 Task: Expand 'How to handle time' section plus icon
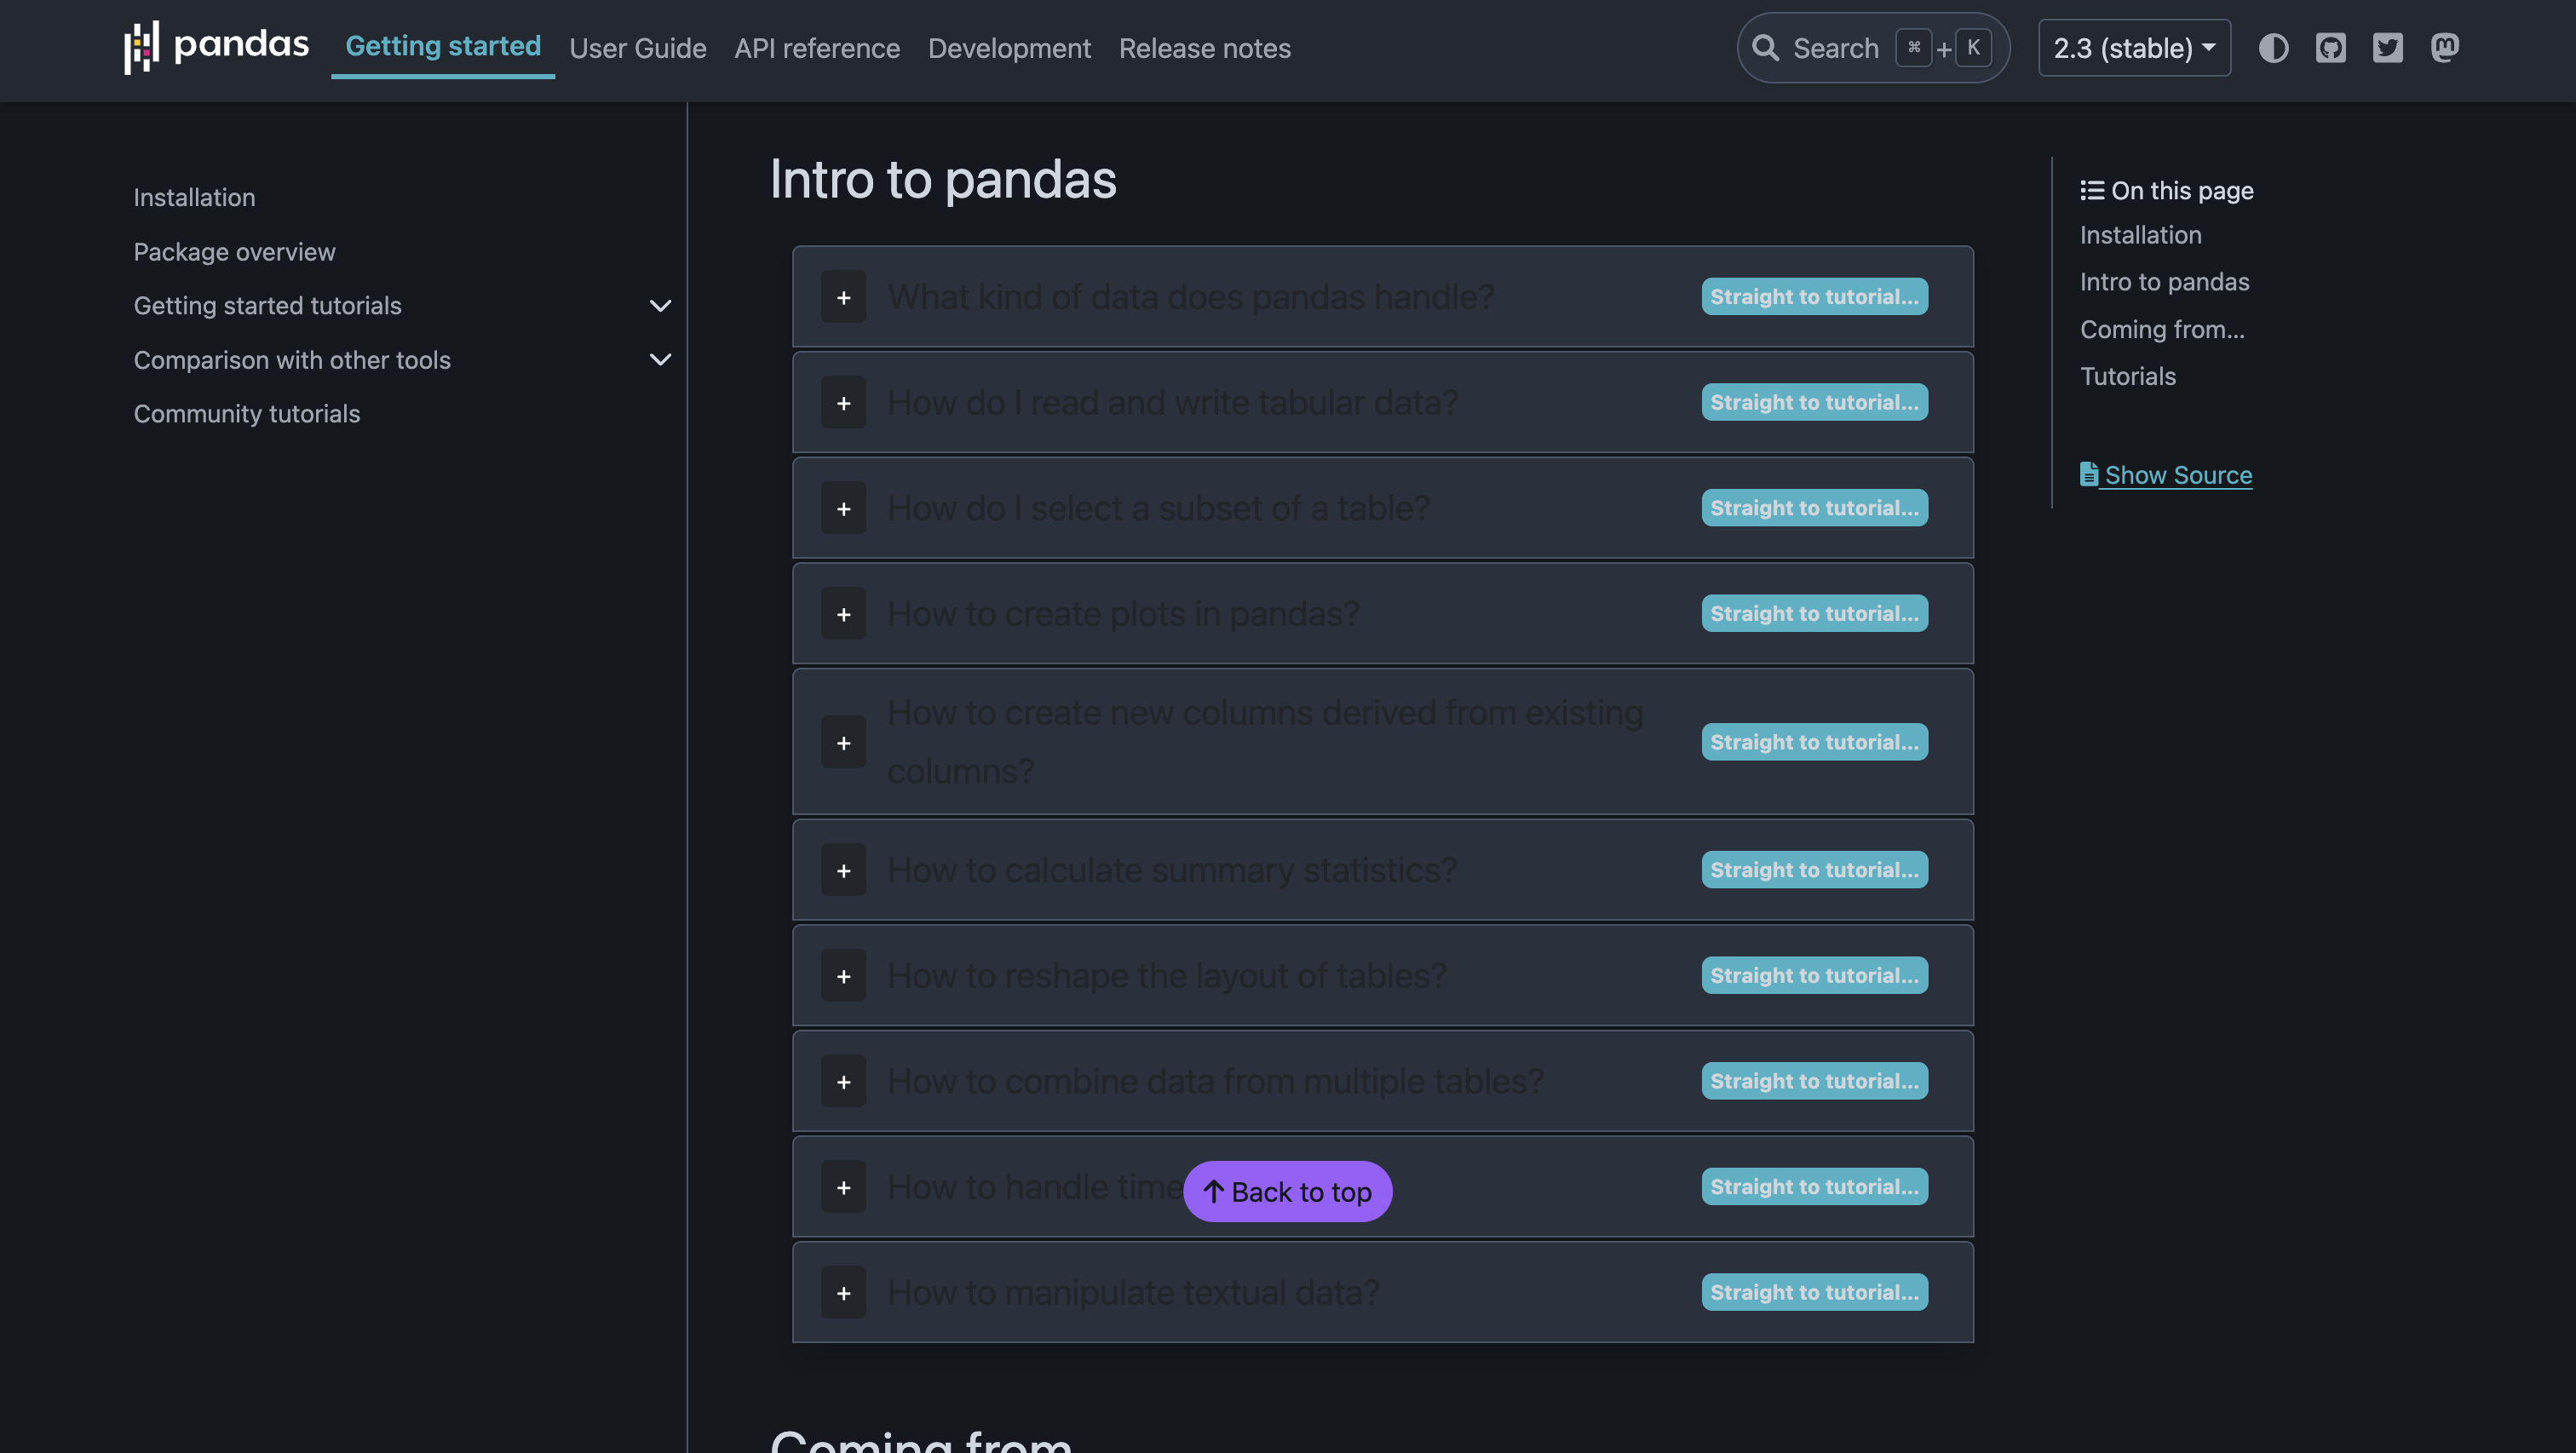coord(843,1187)
